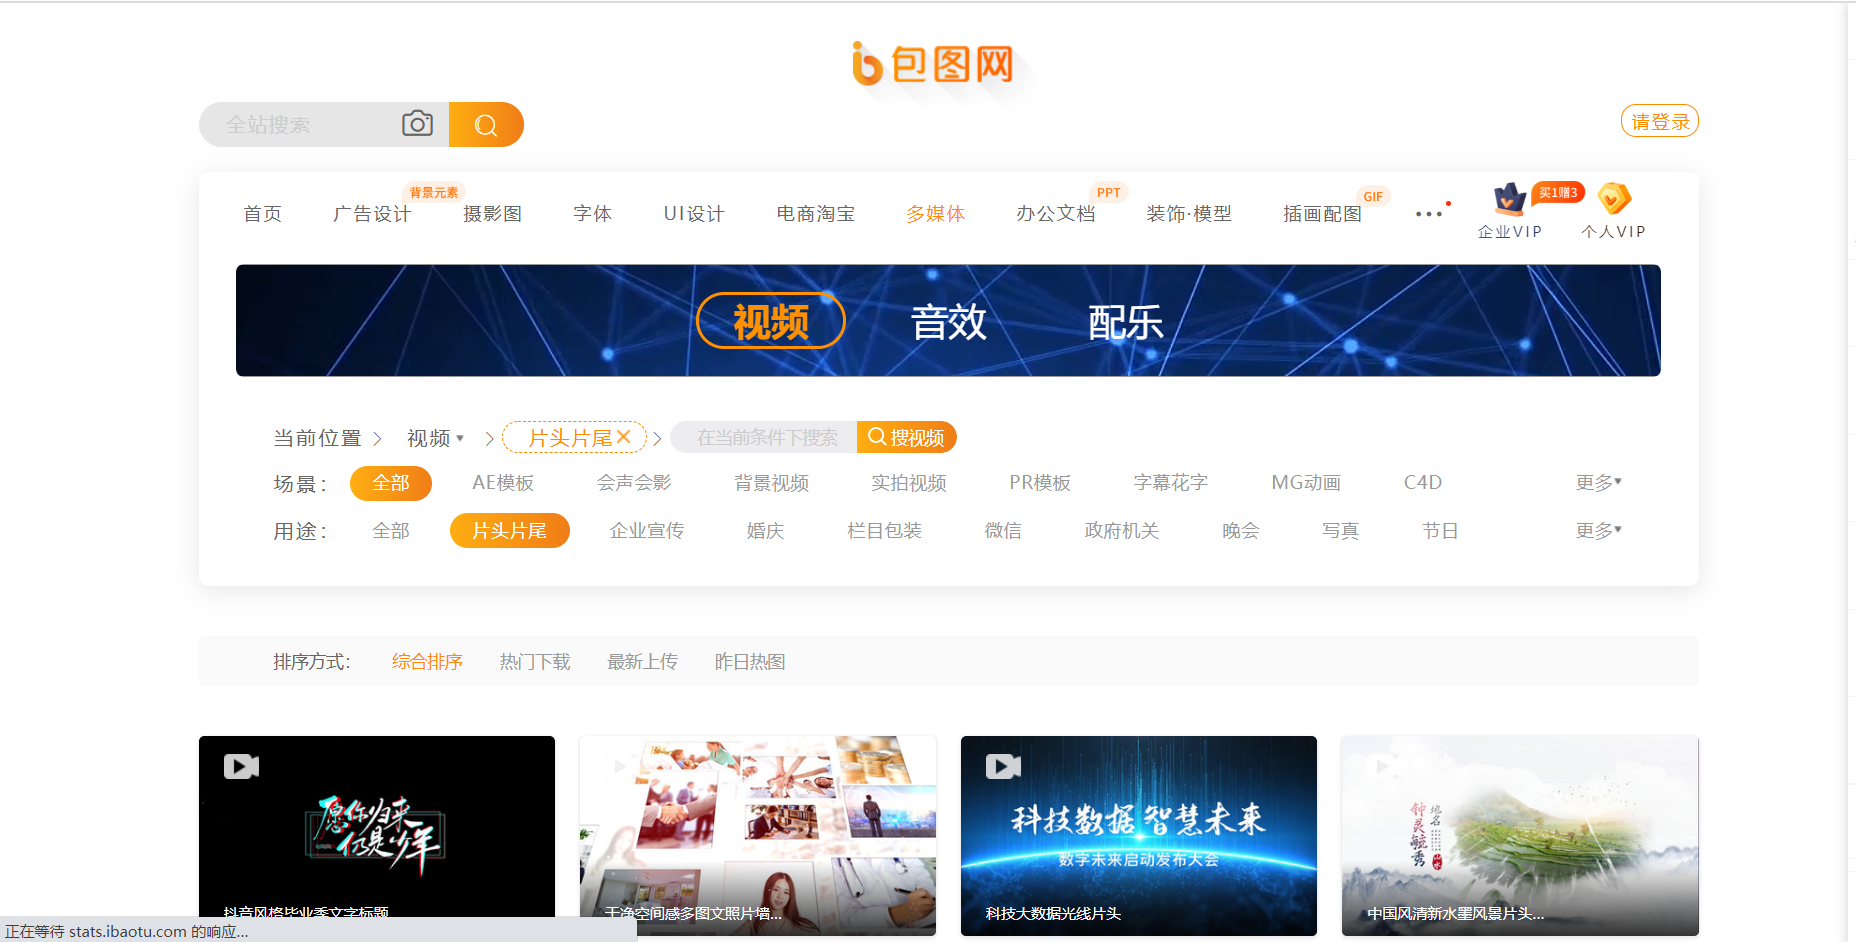Screen dimensions: 1856x942
Task: Click the camera icon for image search
Action: click(418, 123)
